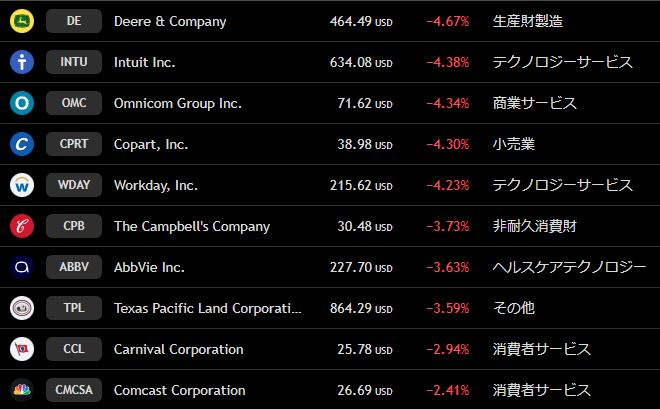Select the CMCSA ticker badge
The height and width of the screenshot is (409, 660).
[x=74, y=390]
